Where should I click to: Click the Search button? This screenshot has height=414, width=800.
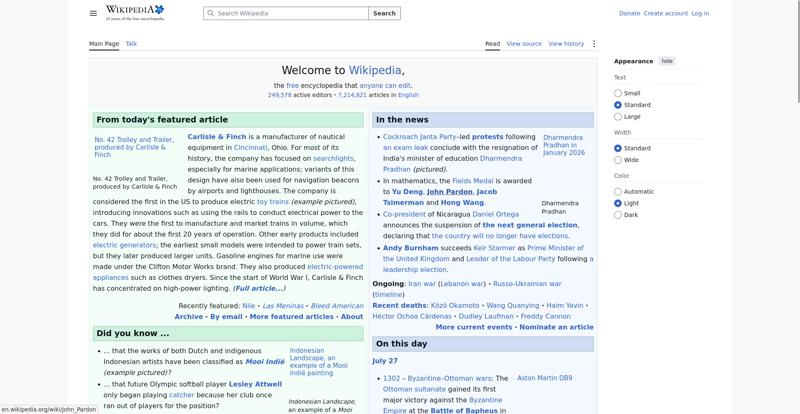tap(384, 13)
